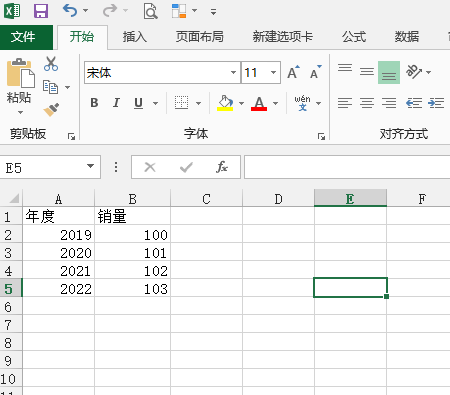Screen dimensions: 450x395
Task: Cut selection with the scissors icon
Action: coord(51,64)
